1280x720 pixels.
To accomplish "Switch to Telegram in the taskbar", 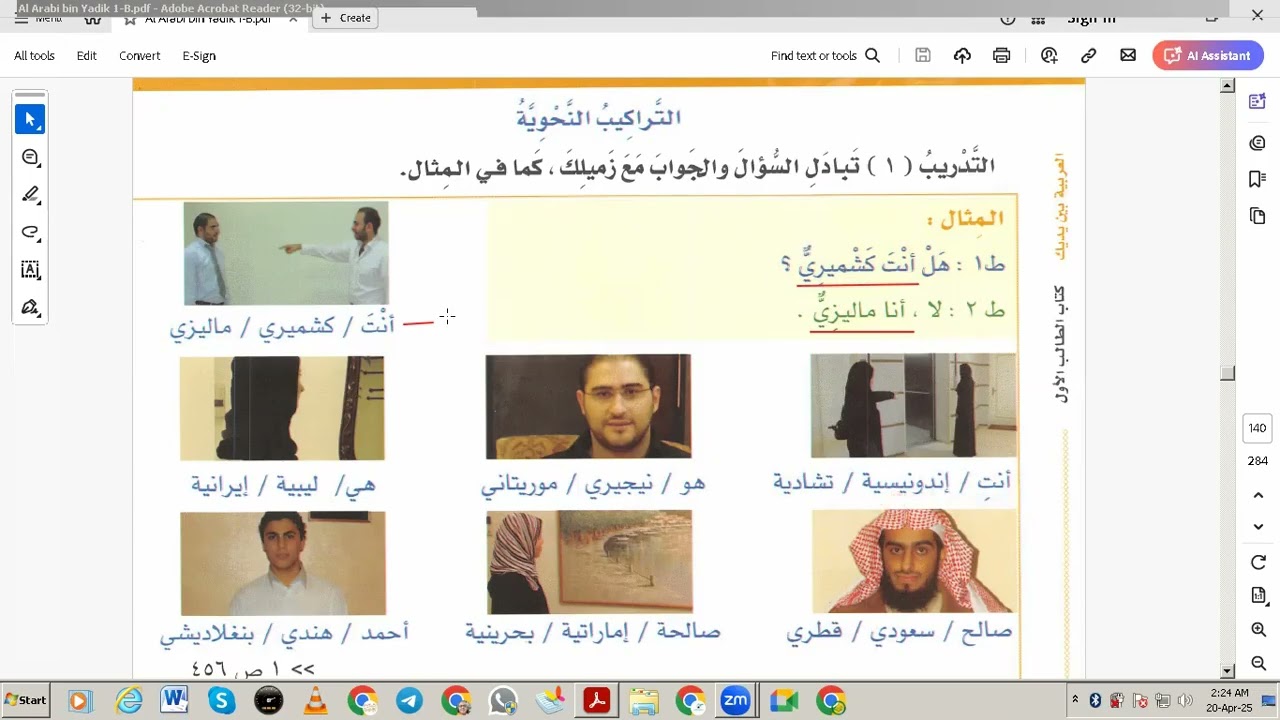I will (x=409, y=701).
